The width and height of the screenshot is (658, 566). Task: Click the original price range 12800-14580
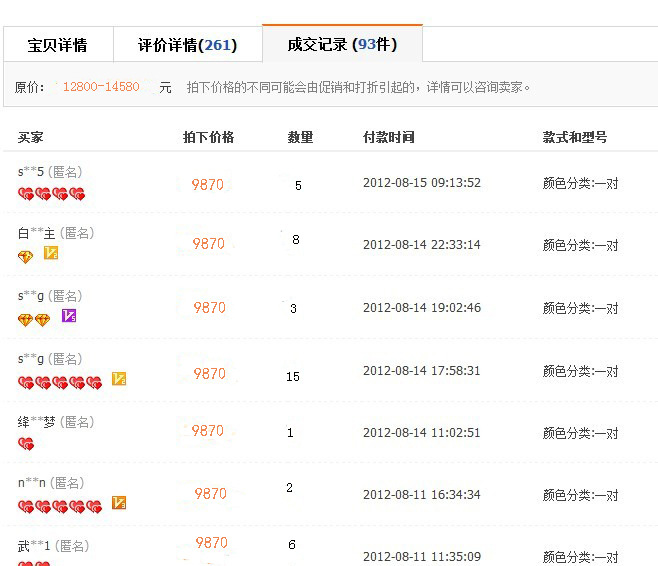pos(101,87)
